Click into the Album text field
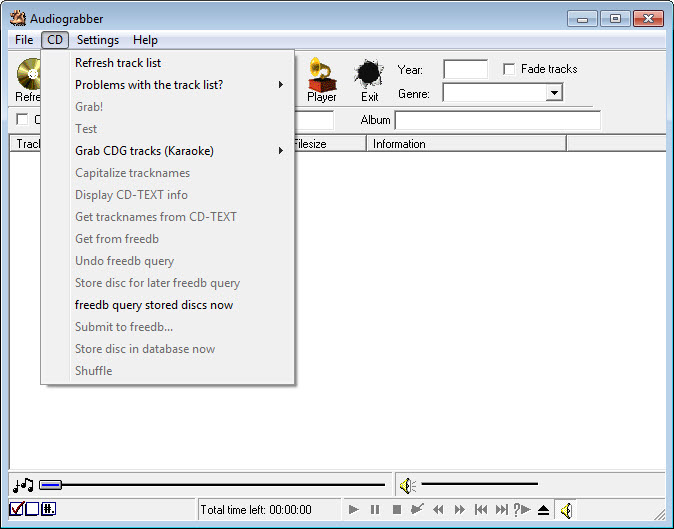The height and width of the screenshot is (529, 674). click(498, 120)
